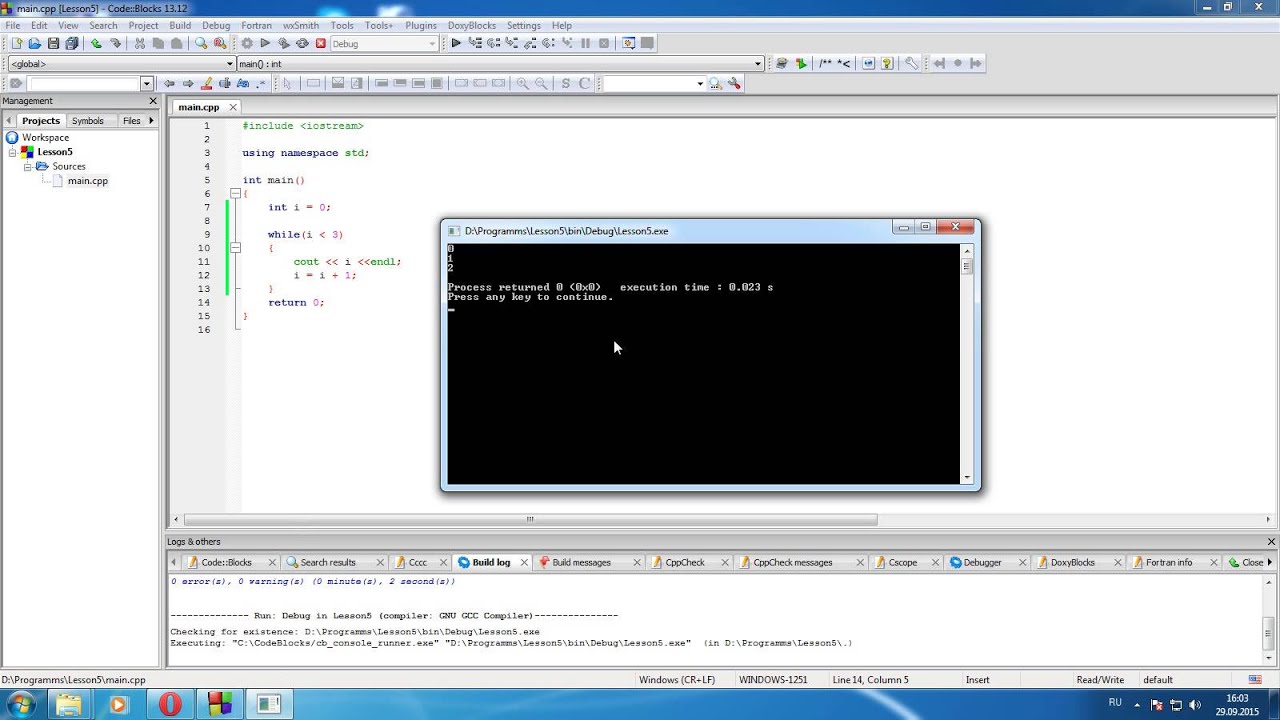Click the RU language indicator
The width and height of the screenshot is (1280, 720).
(1115, 703)
